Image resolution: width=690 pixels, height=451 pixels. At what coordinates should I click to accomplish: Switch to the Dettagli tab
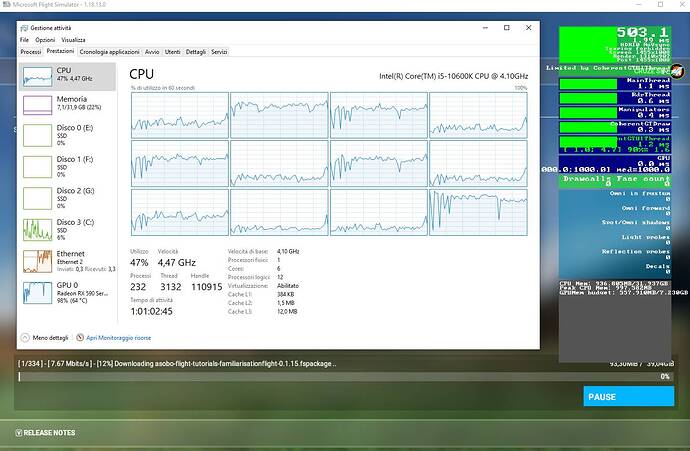coord(195,52)
